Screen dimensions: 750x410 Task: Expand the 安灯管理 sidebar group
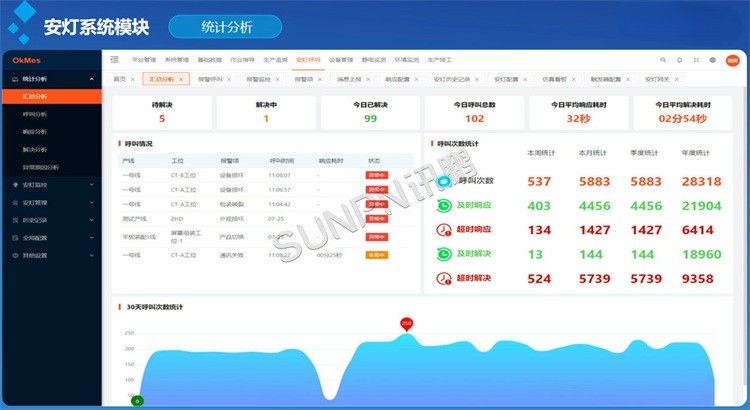click(x=91, y=202)
